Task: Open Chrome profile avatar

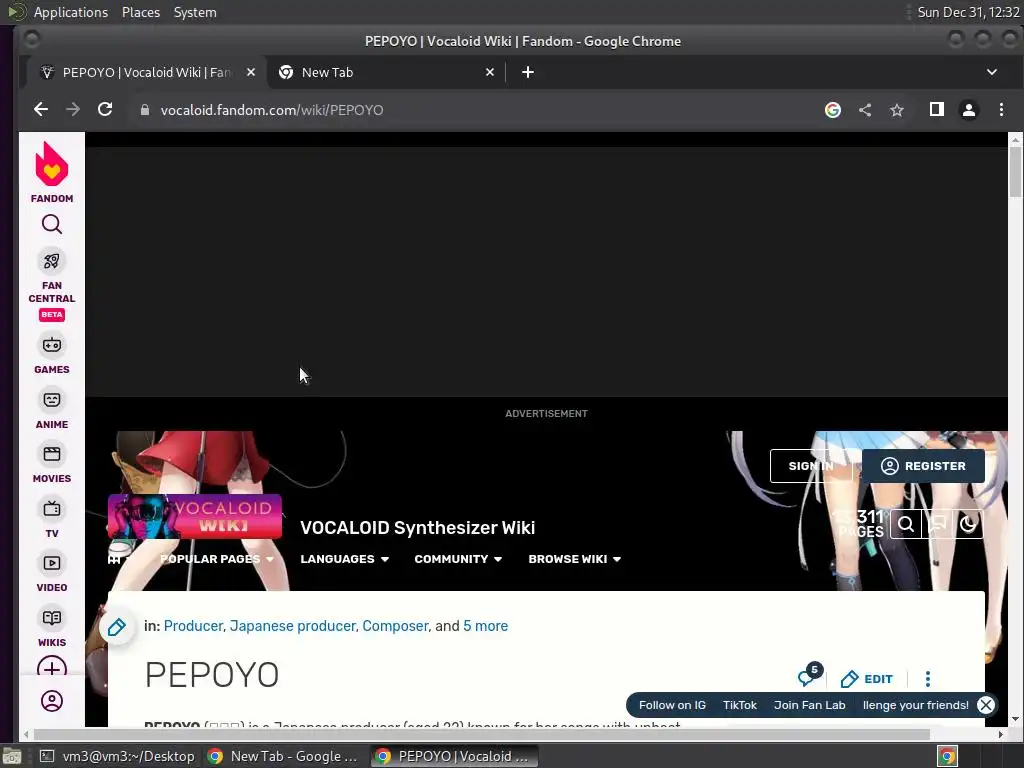Action: pos(969,110)
